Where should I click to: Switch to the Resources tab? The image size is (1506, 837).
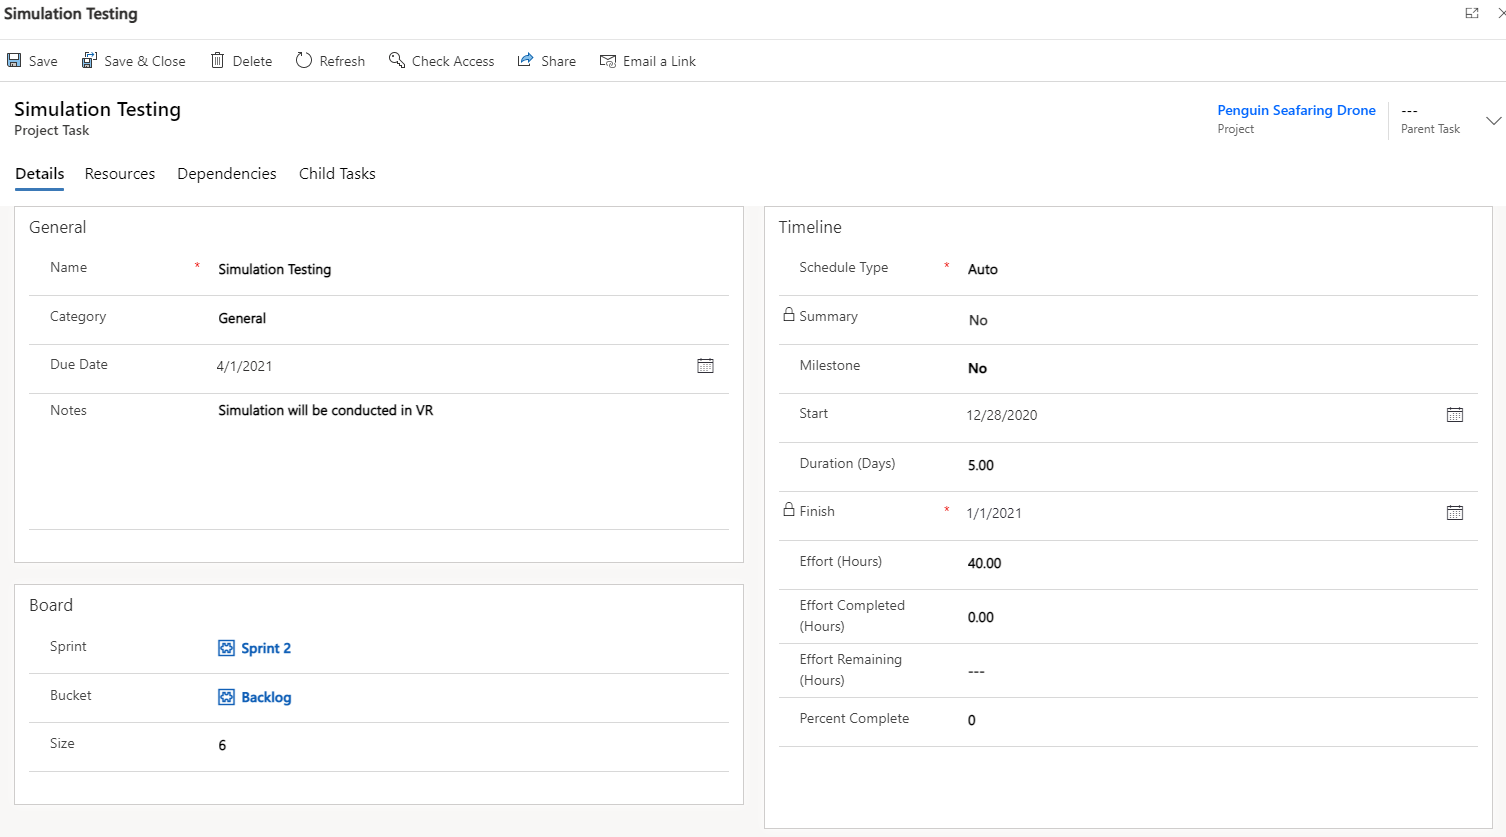tap(120, 174)
